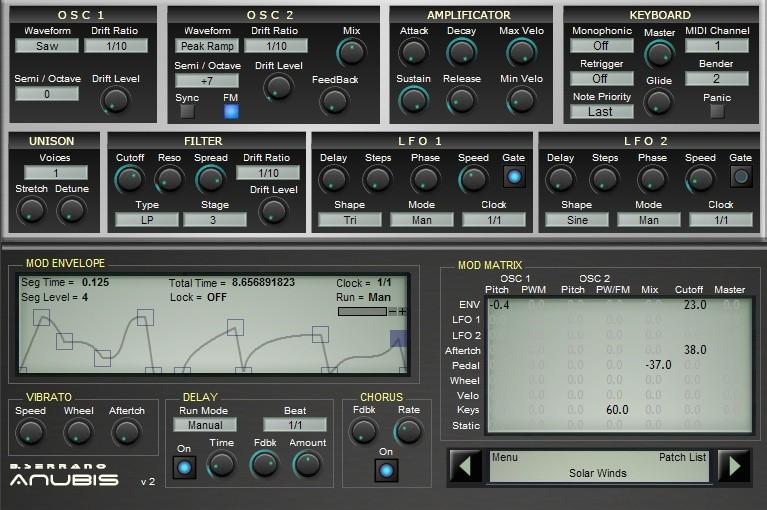
Task: Click the Amplificator Attack knob
Action: [413, 52]
